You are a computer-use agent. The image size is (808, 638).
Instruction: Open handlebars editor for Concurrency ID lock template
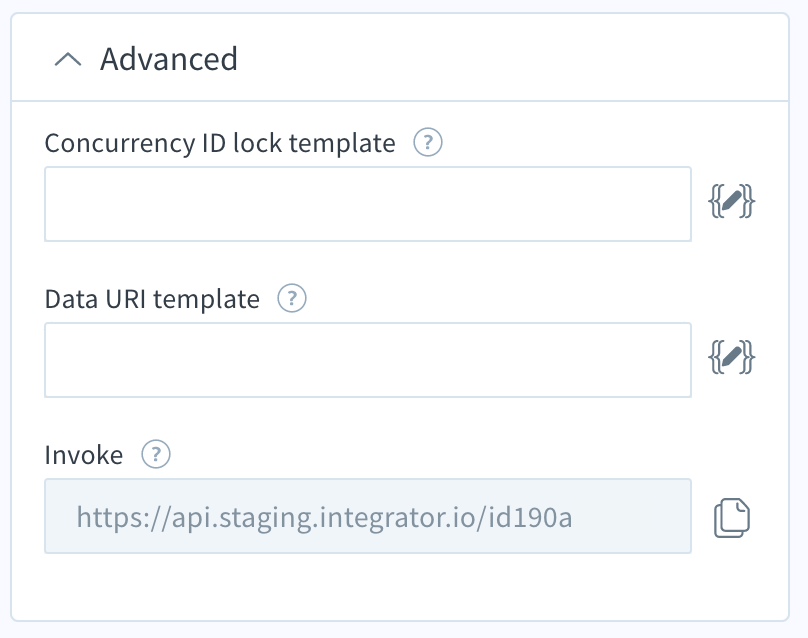click(x=731, y=202)
